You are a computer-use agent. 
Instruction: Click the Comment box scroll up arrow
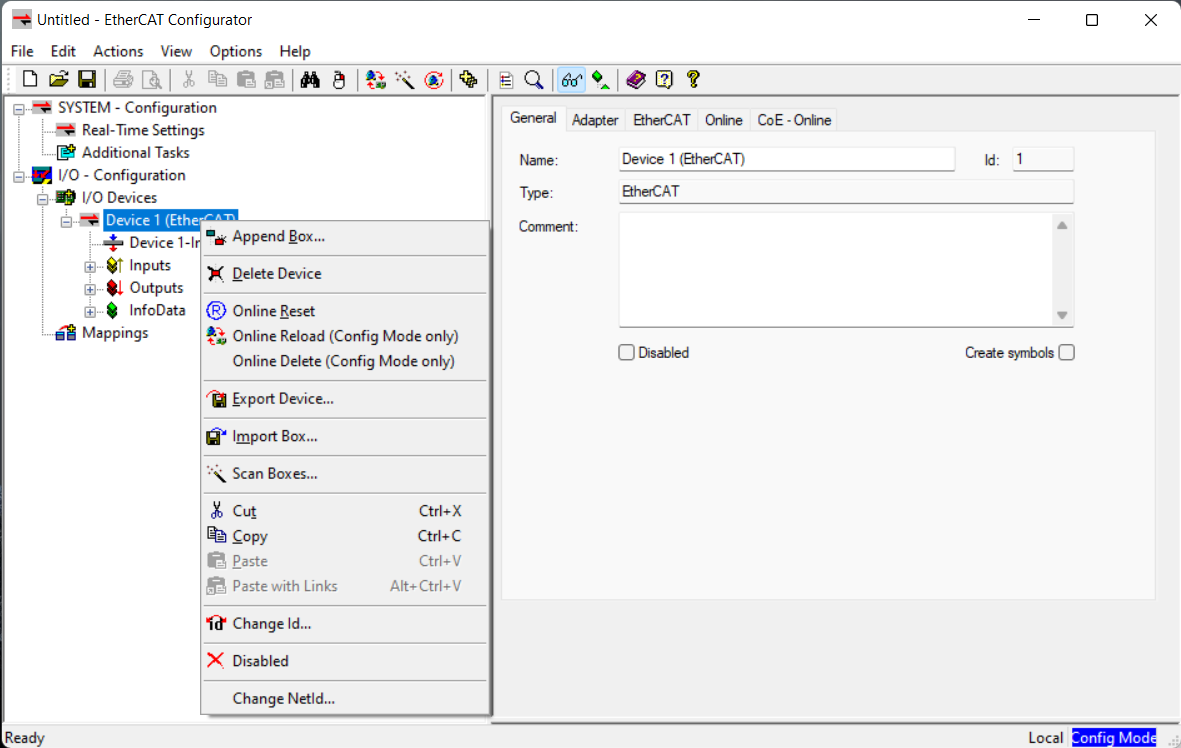(1062, 225)
